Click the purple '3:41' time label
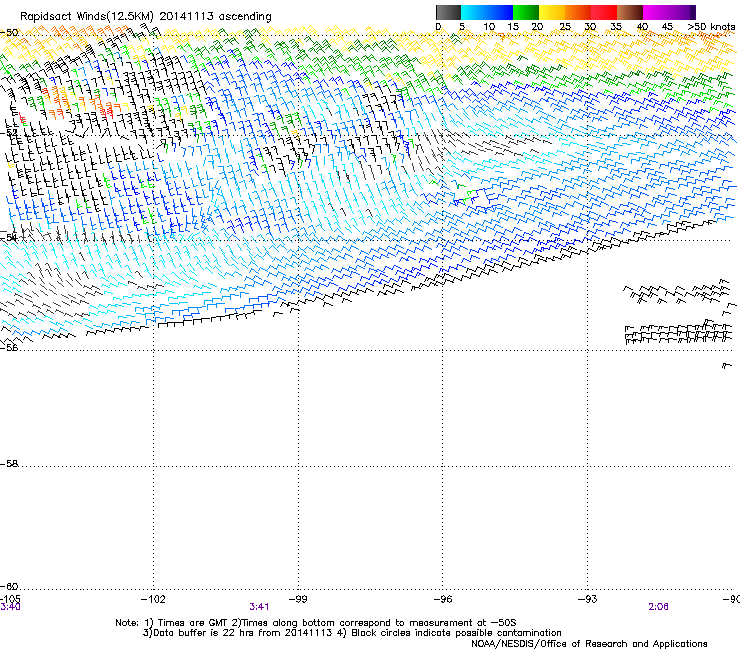The width and height of the screenshot is (740, 650). [259, 607]
